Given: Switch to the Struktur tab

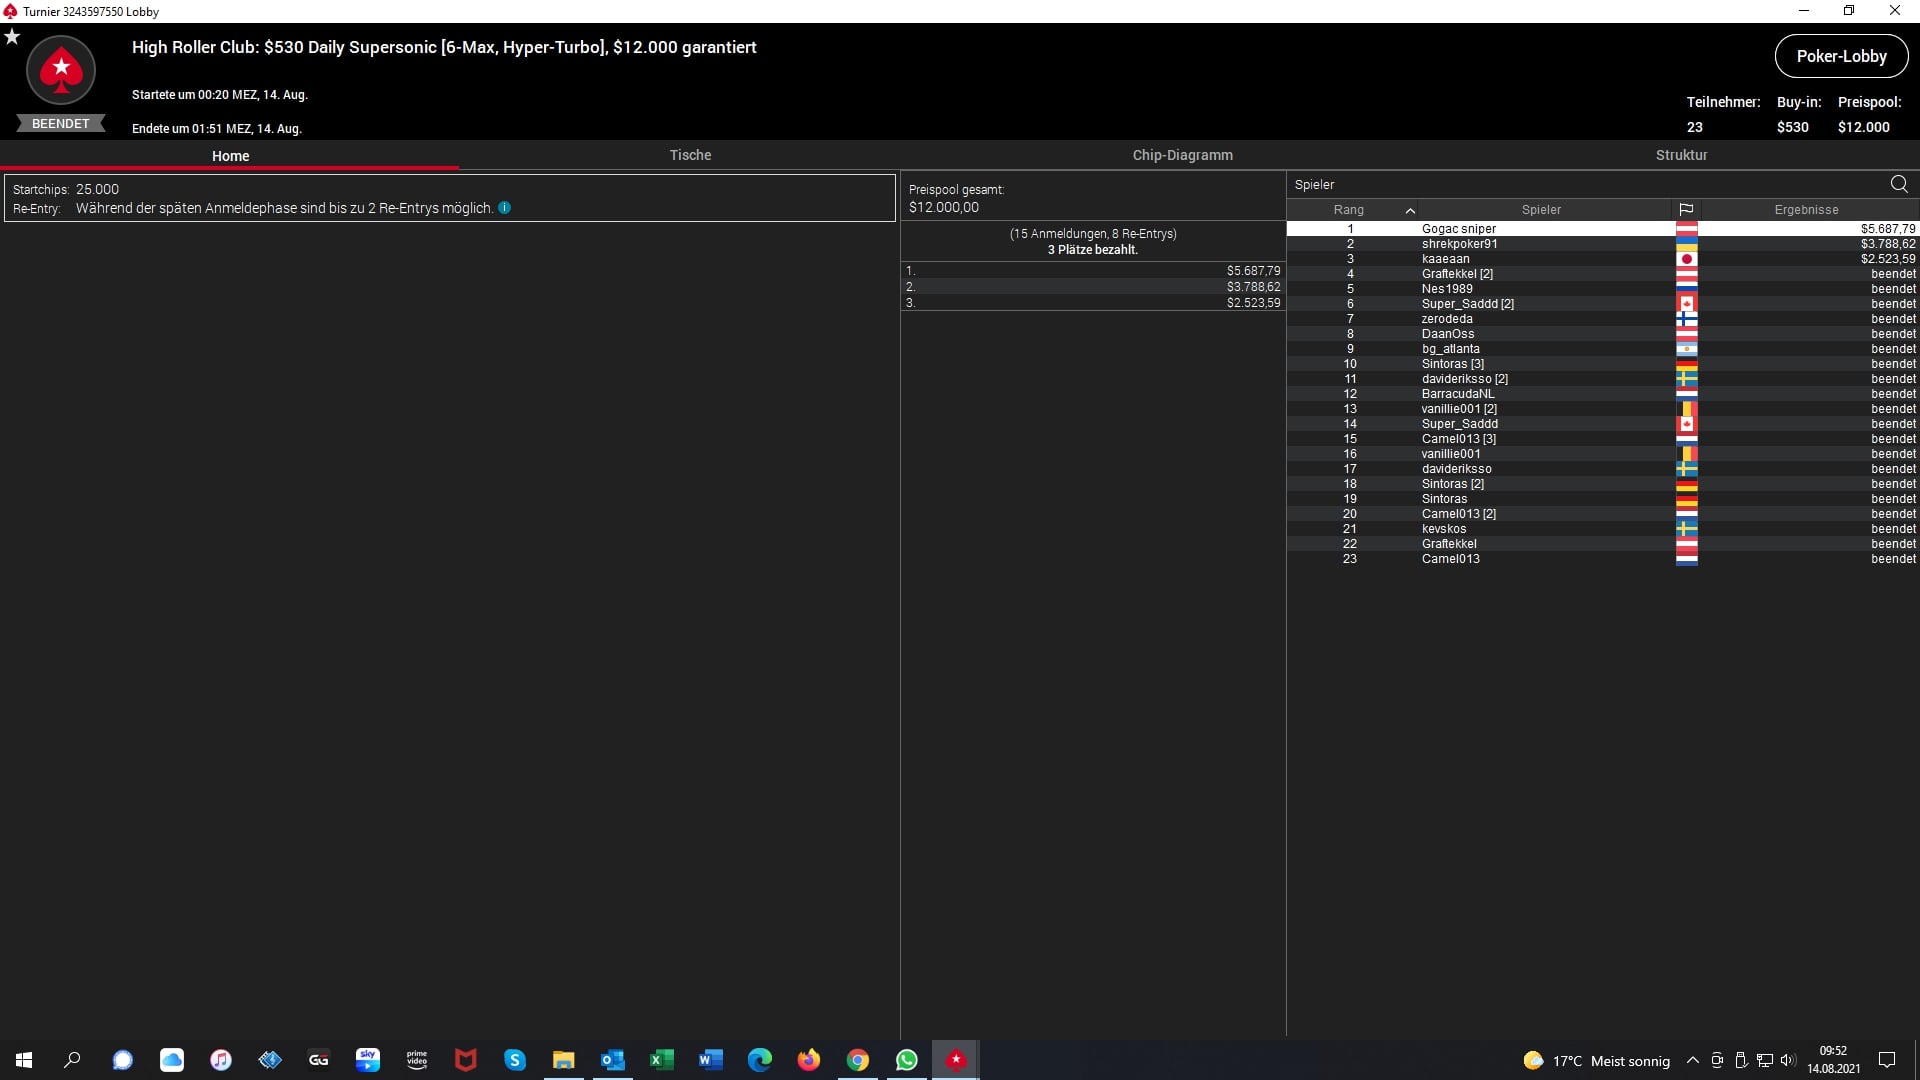Looking at the screenshot, I should pos(1681,155).
